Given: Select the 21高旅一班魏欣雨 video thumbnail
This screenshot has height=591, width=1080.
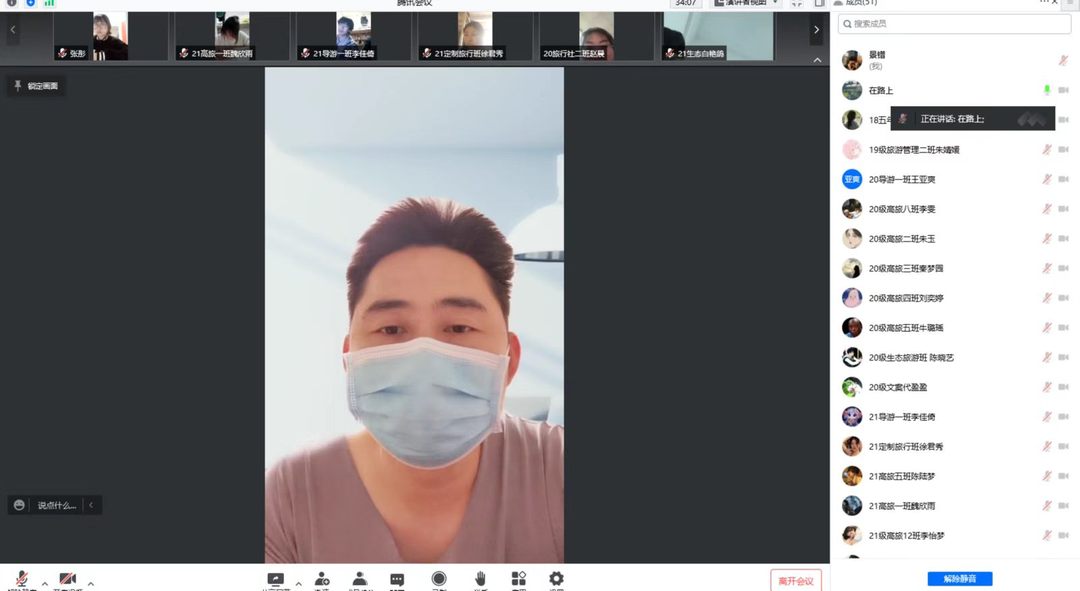Looking at the screenshot, I should coord(232,36).
